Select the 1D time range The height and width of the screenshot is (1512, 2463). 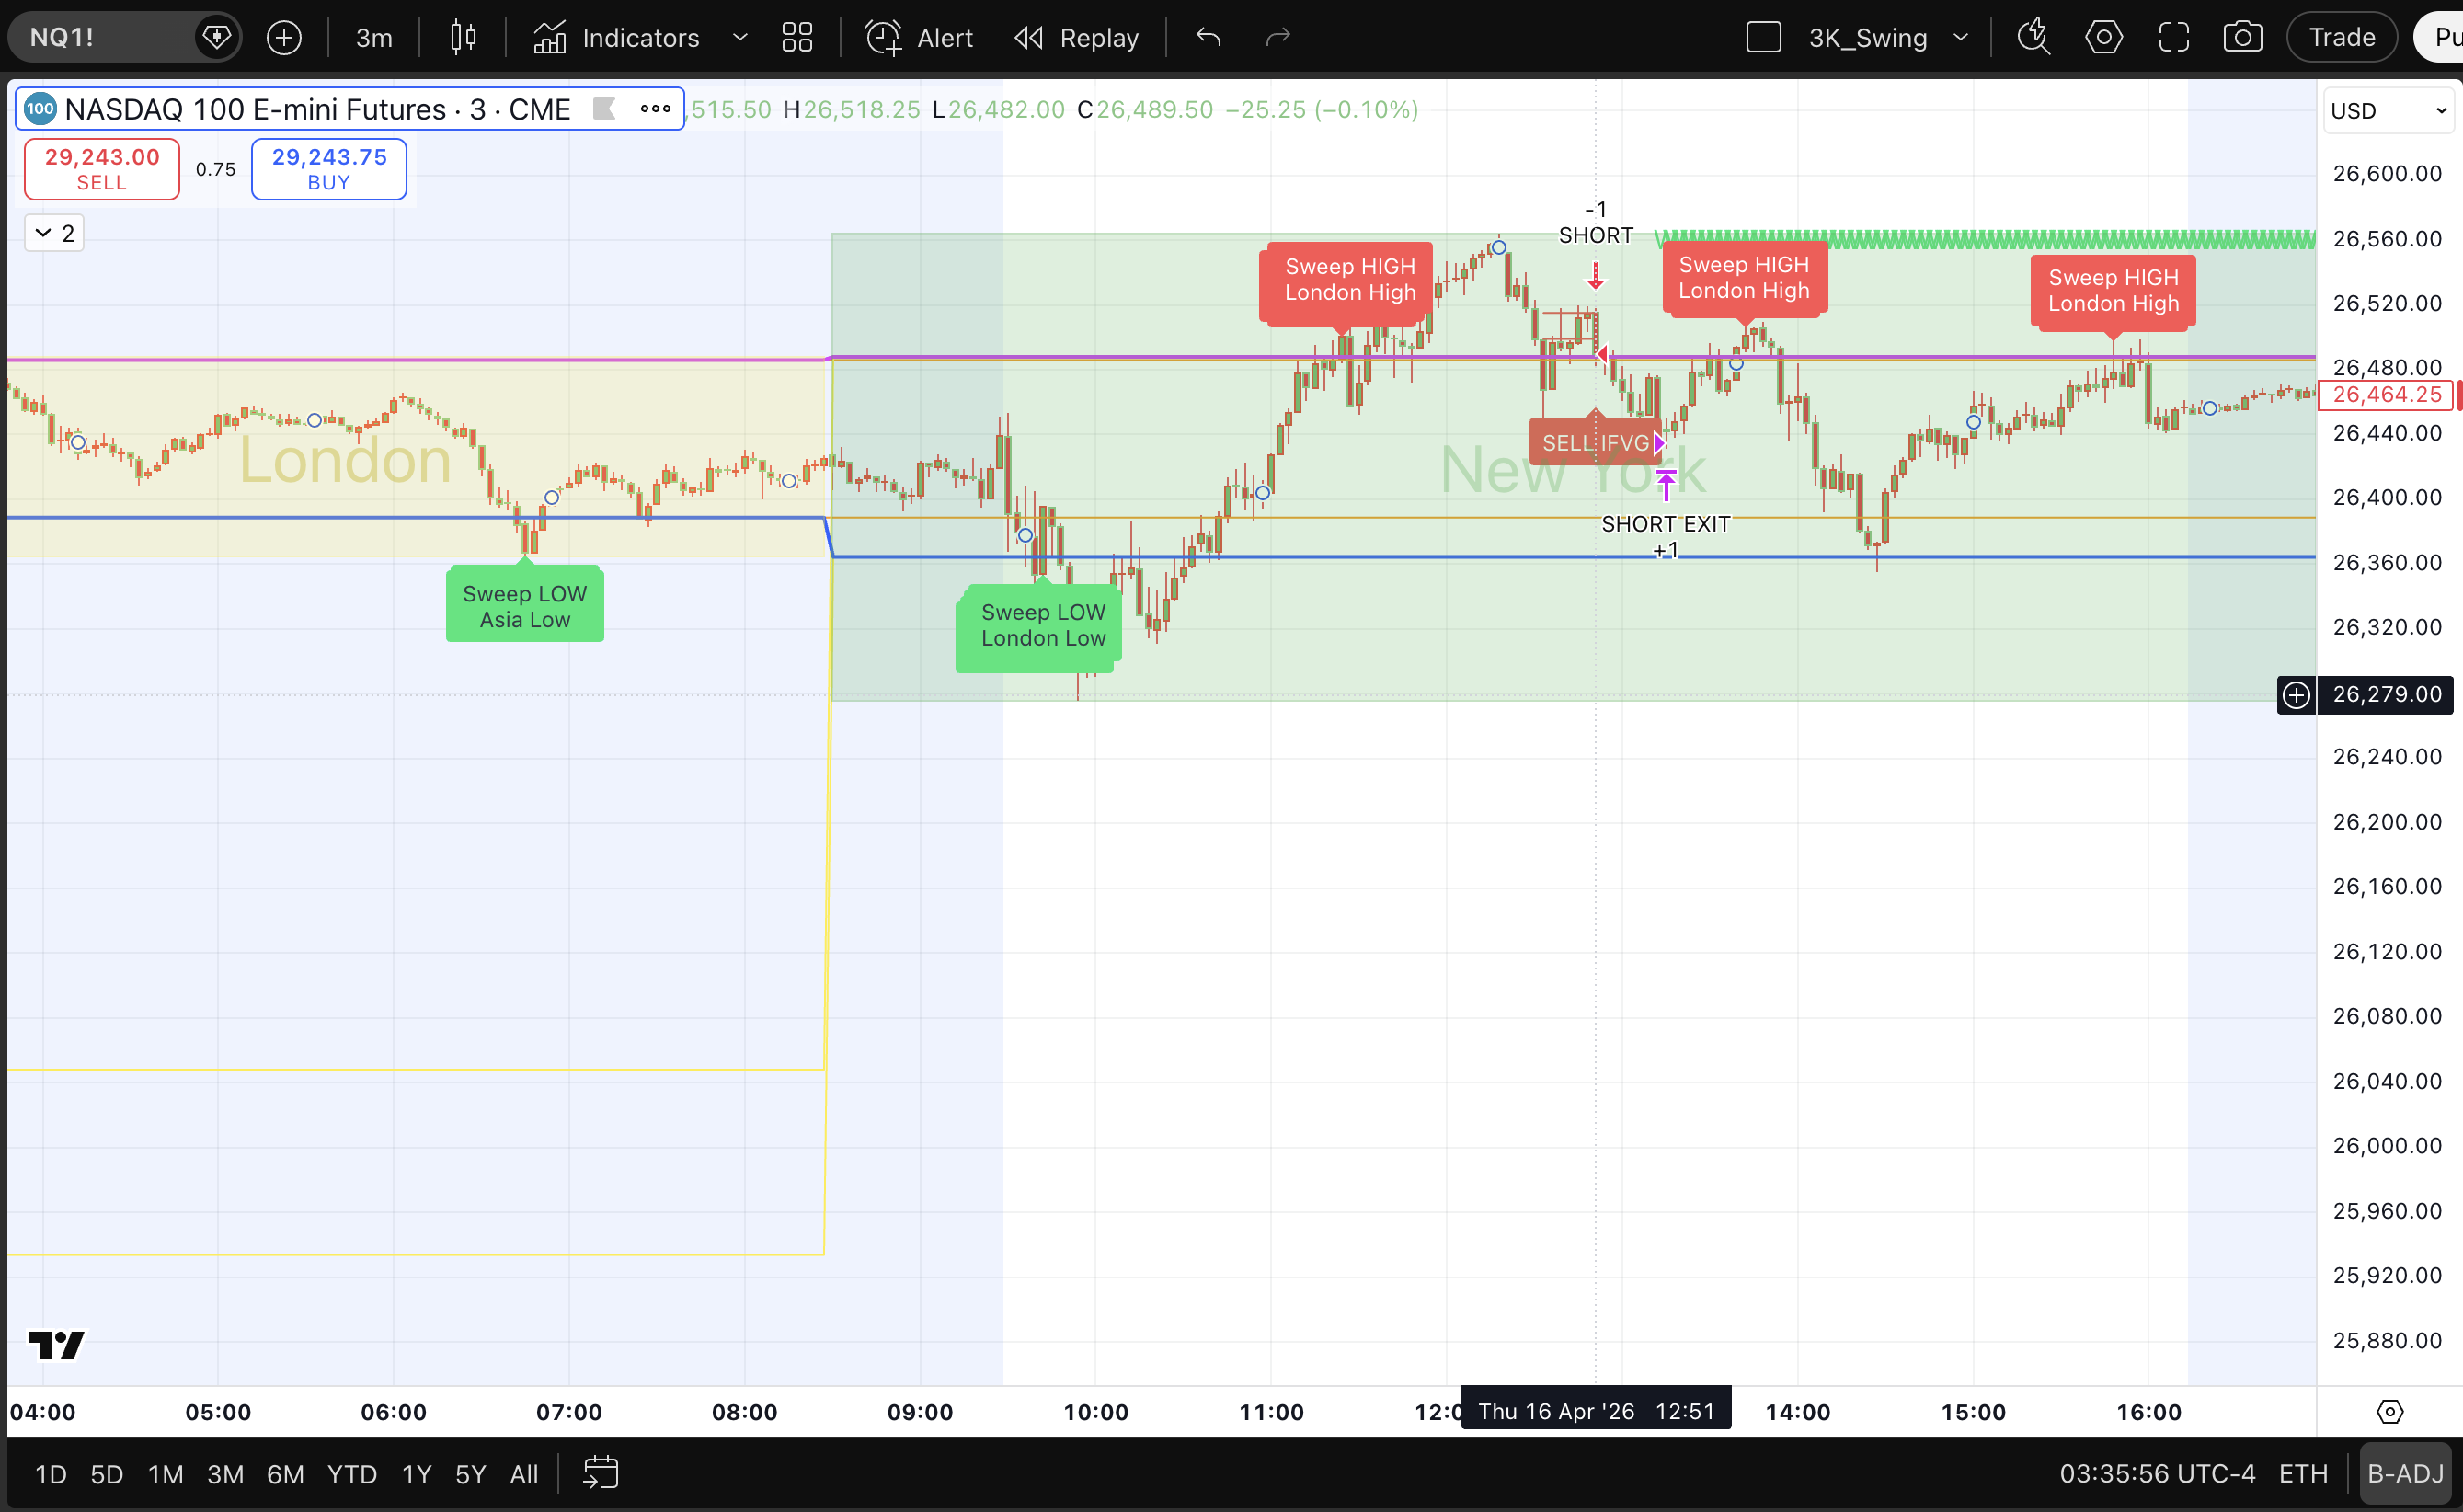pyautogui.click(x=51, y=1474)
